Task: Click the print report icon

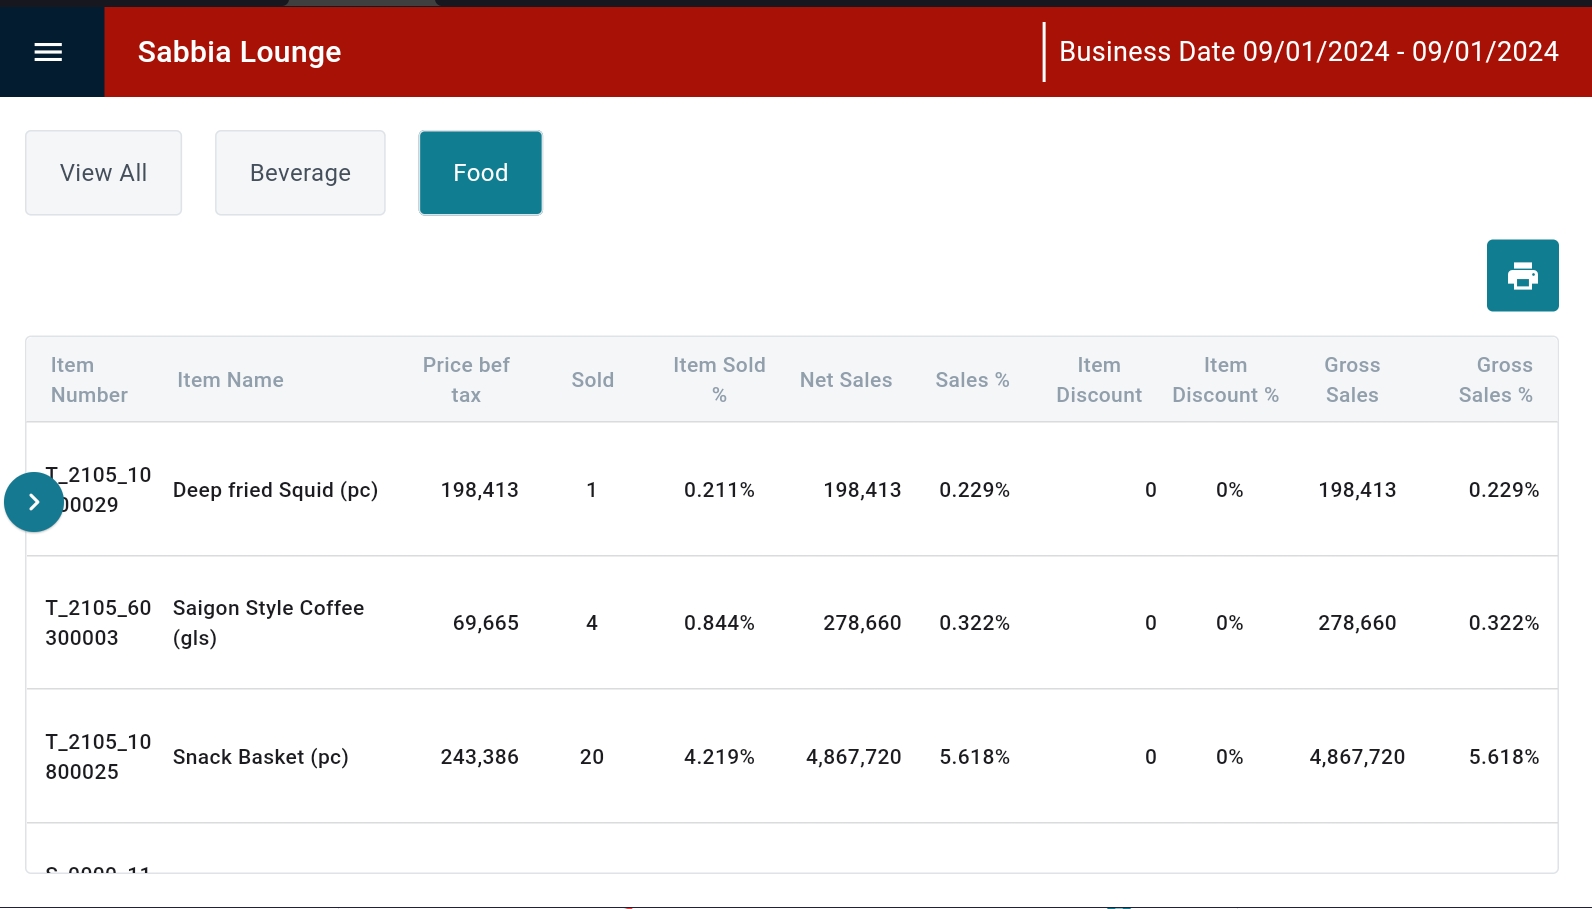Action: pos(1522,275)
